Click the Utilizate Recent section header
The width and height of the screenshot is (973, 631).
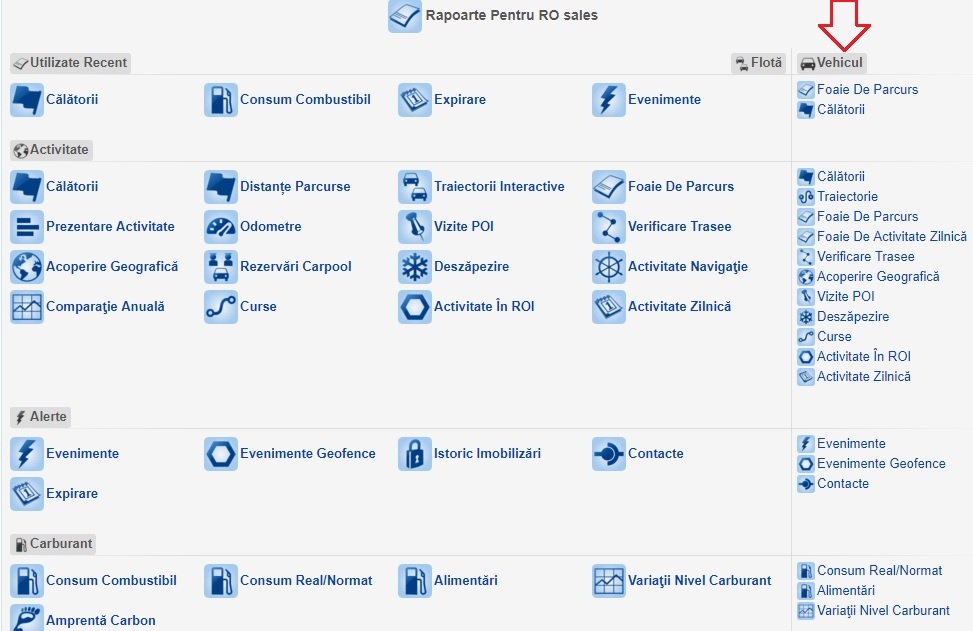pyautogui.click(x=71, y=63)
